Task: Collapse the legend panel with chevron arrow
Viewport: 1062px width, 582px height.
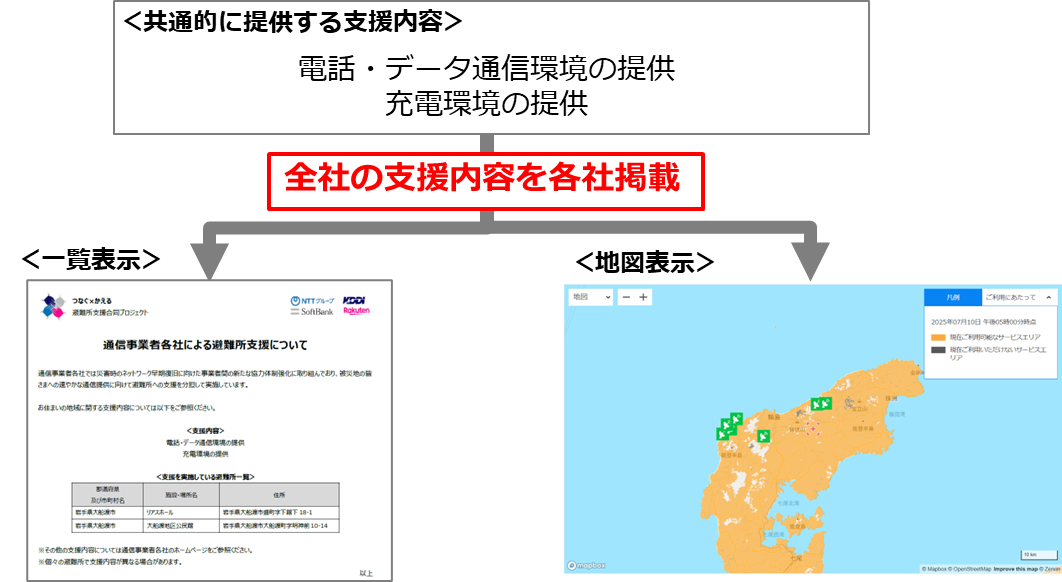Action: click(1049, 297)
